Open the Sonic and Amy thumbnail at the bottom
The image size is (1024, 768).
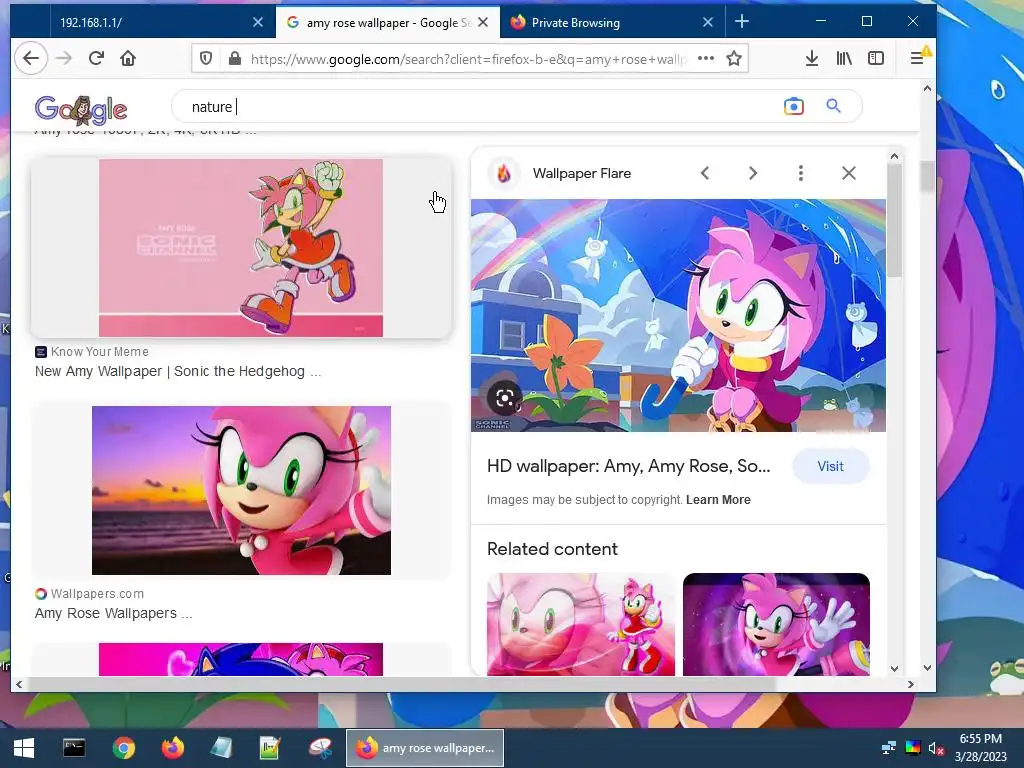click(x=241, y=660)
